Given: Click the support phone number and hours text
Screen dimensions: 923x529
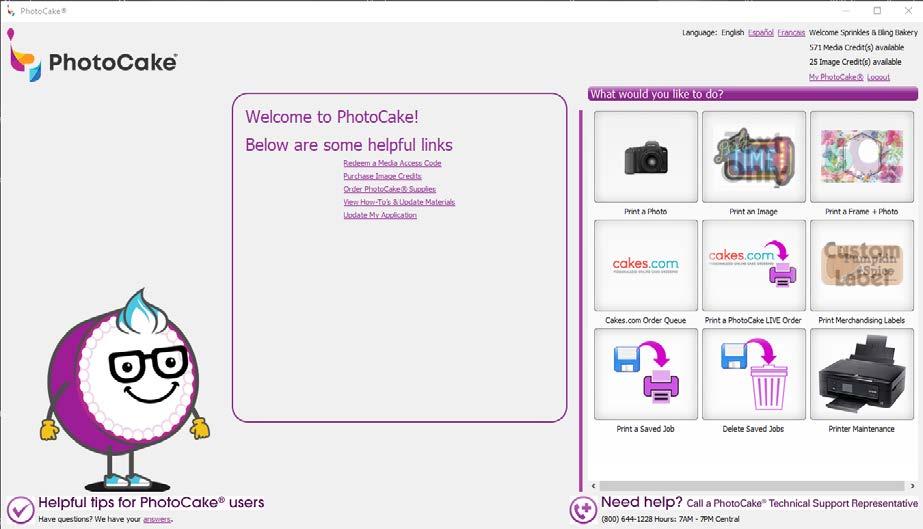Looking at the screenshot, I should [670, 519].
